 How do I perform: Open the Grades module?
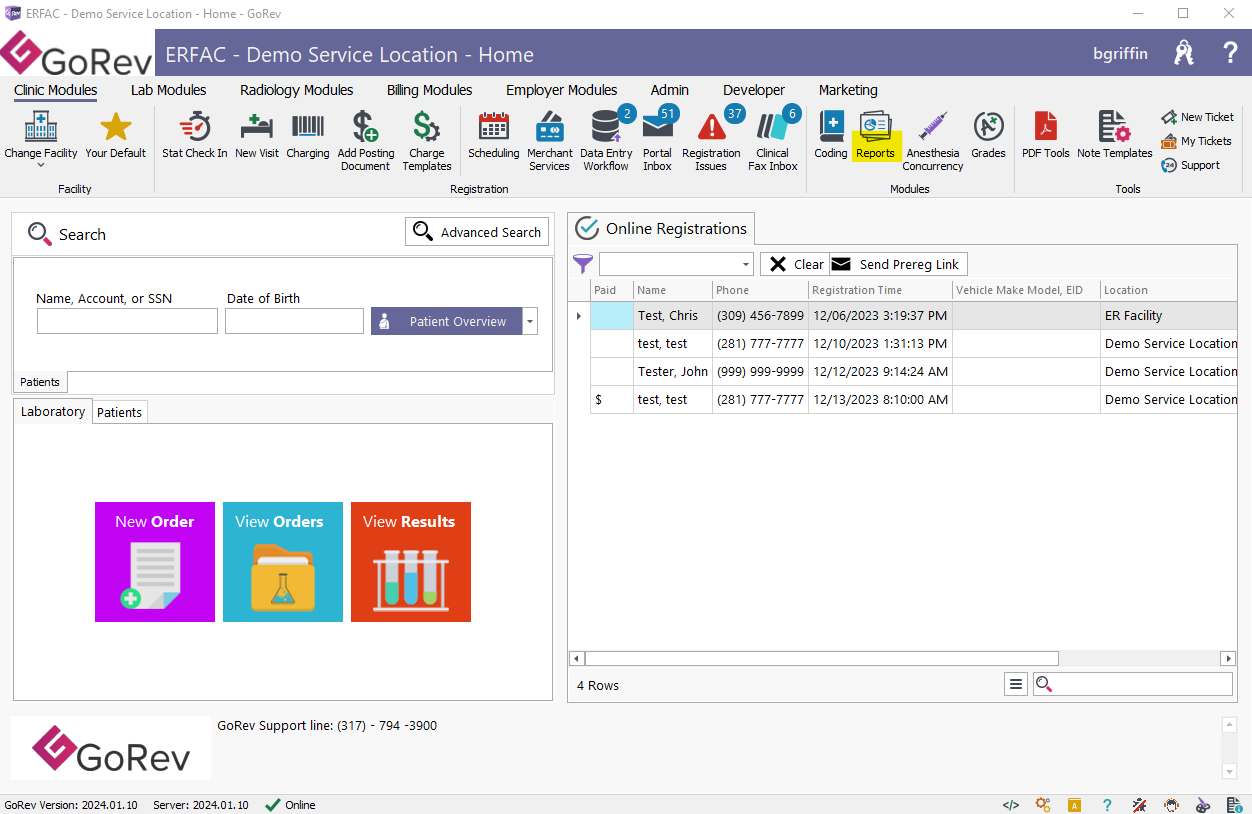(x=988, y=136)
